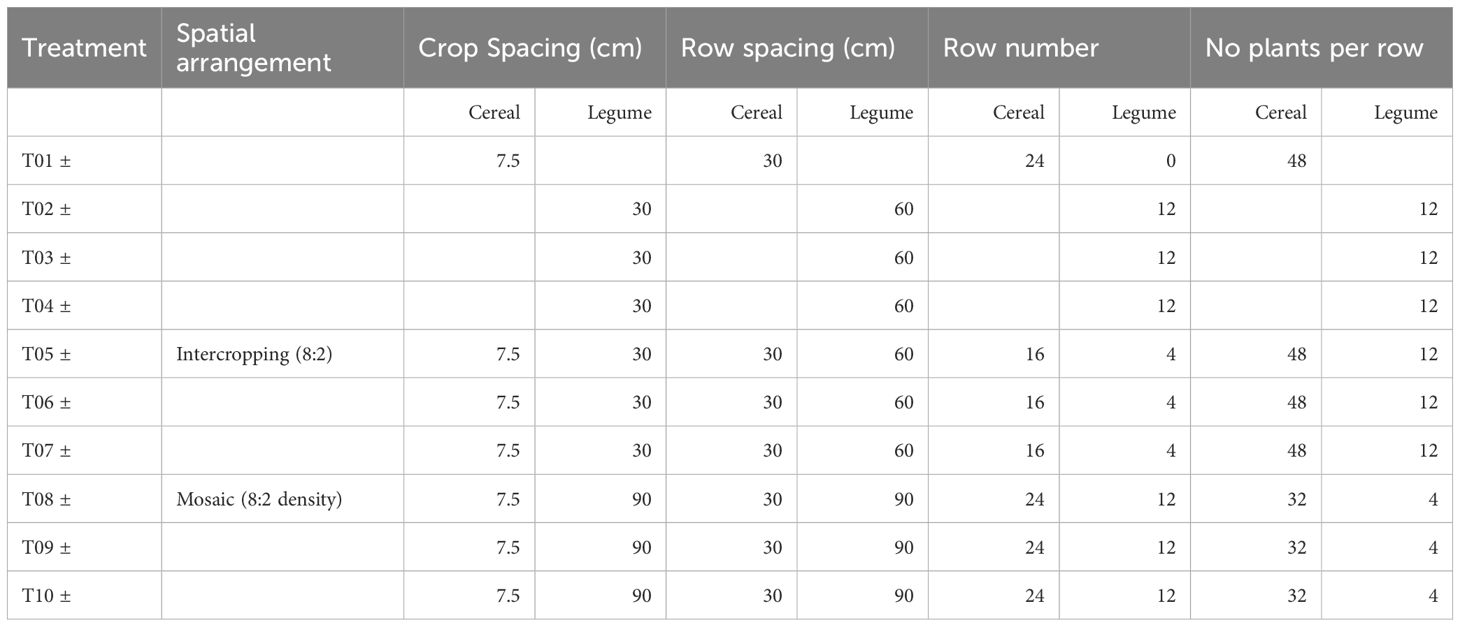Click the T05 ± treatment cell

(46, 354)
